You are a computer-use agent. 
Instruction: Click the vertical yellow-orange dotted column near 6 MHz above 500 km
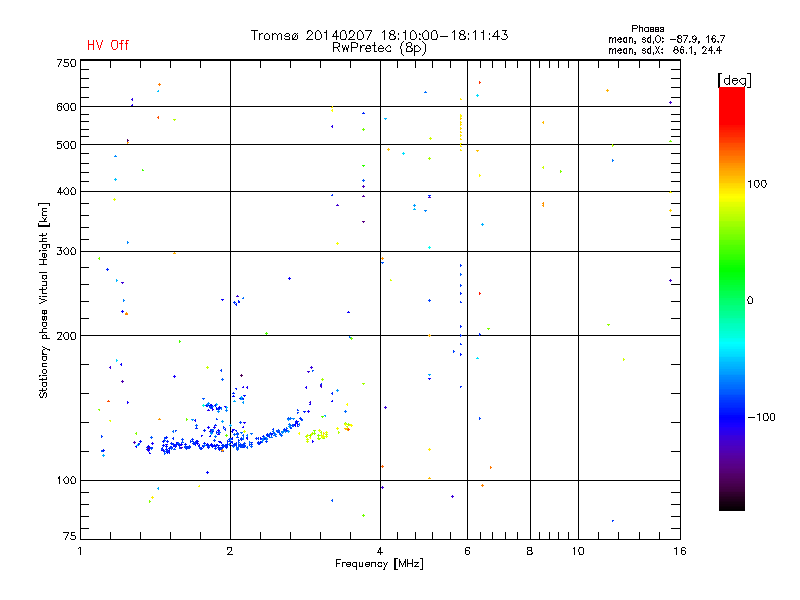tap(461, 132)
